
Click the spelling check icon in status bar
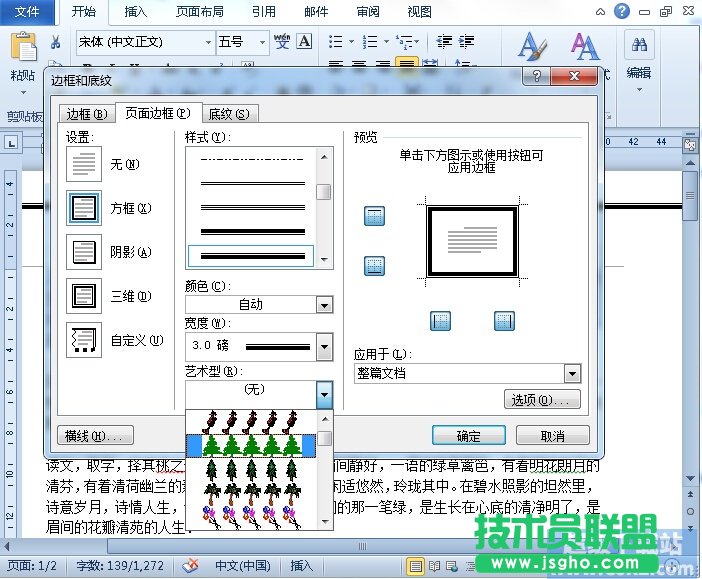pyautogui.click(x=190, y=565)
